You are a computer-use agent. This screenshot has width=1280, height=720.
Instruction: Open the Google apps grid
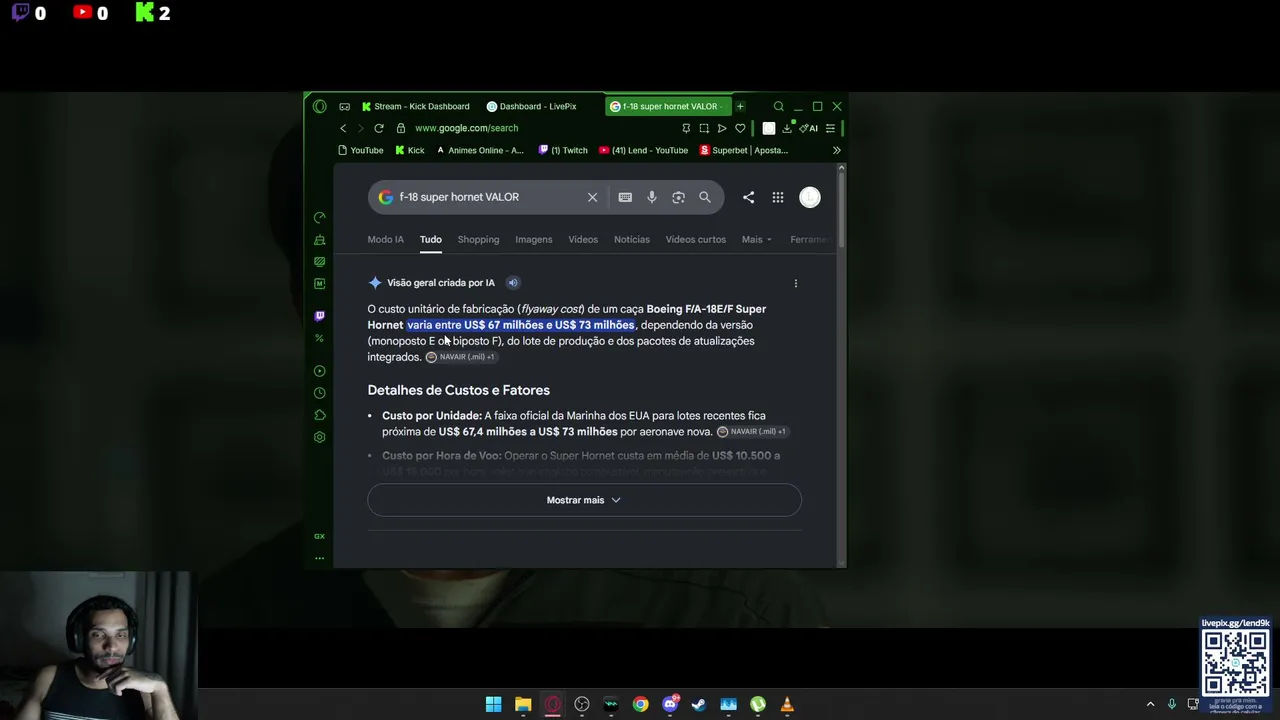[778, 197]
